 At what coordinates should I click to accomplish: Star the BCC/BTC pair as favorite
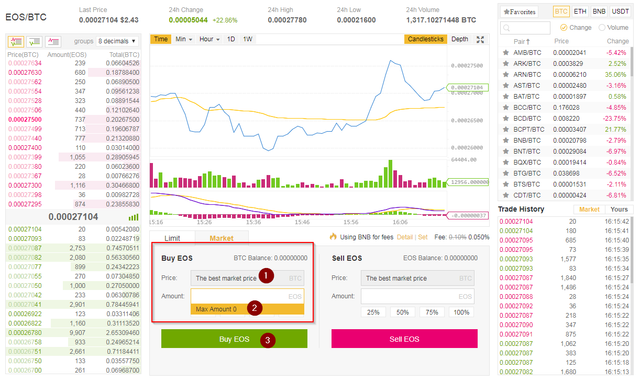(506, 108)
